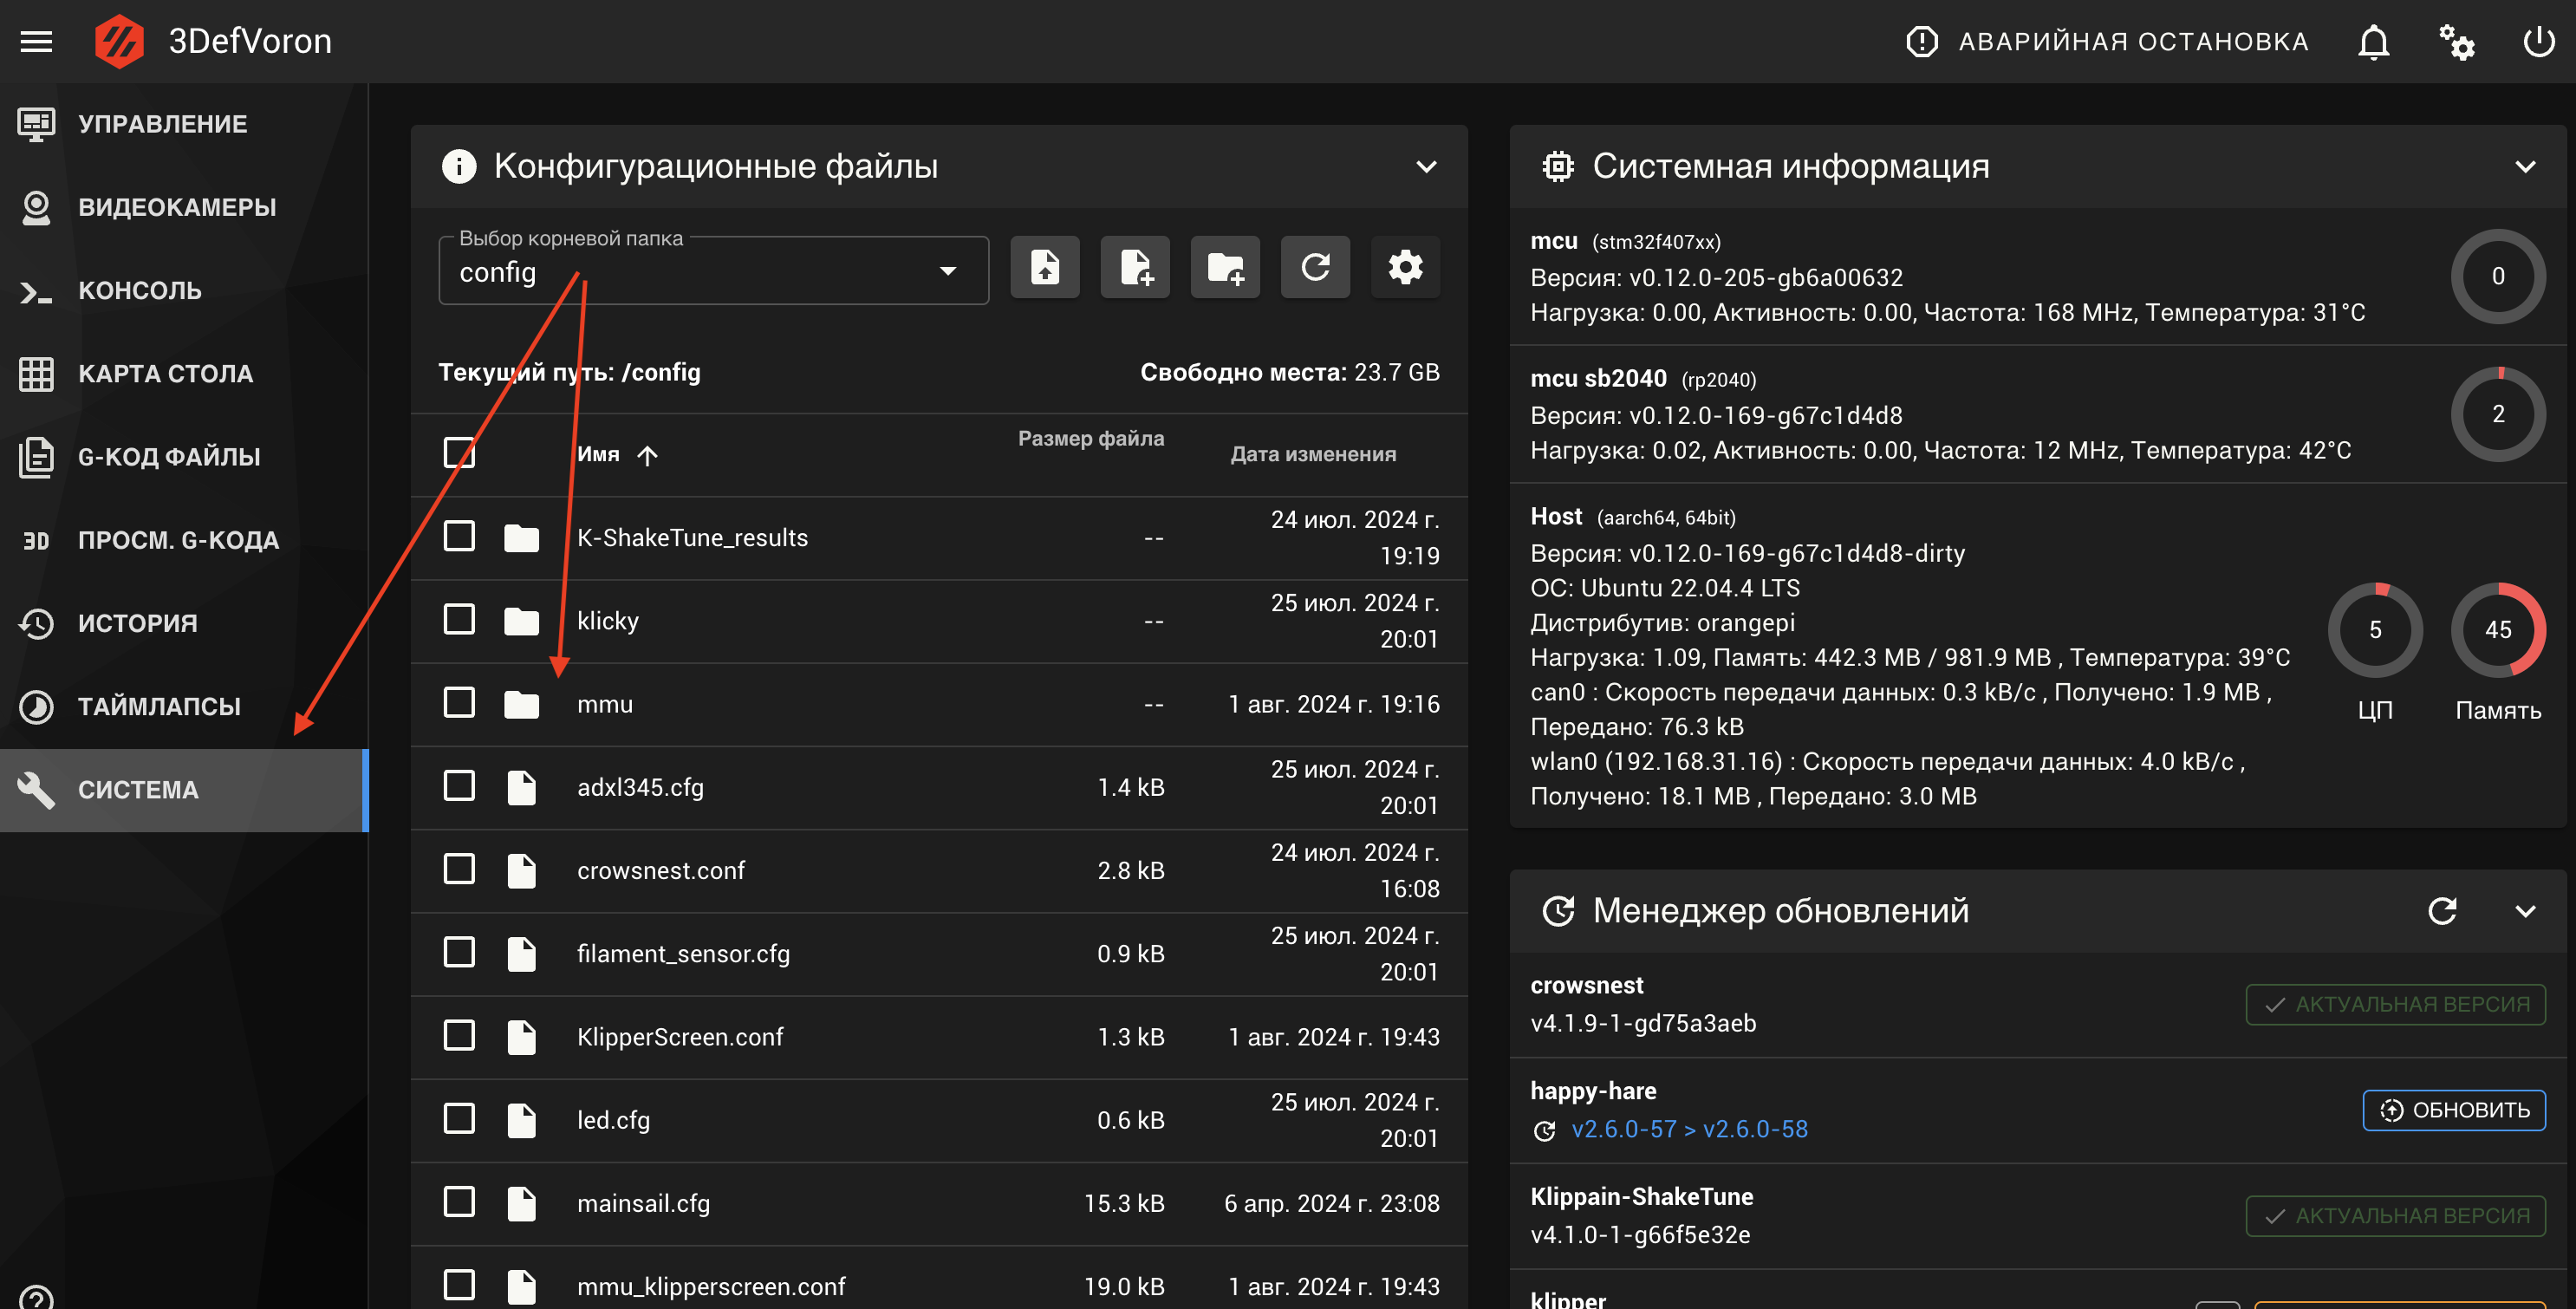Click the mcu stm32f407xx load gauge
Screen dimensions: 2576x1309
click(2498, 276)
